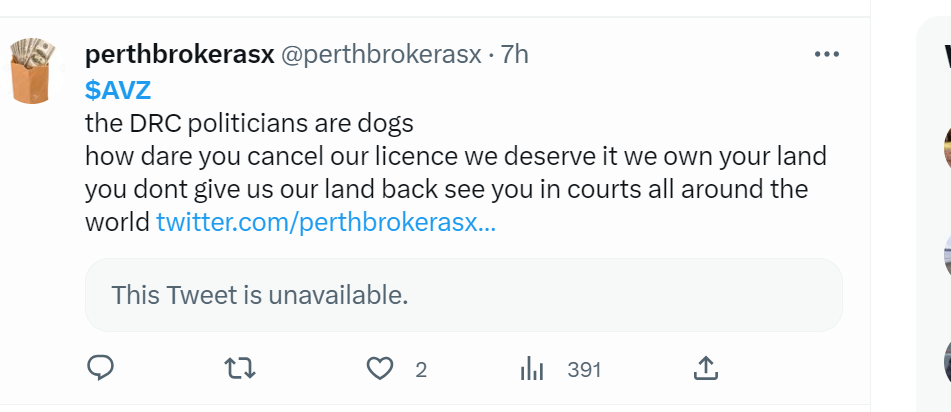Image resolution: width=951 pixels, height=412 pixels.
Task: Open tweet analytics bar chart icon
Action: (531, 369)
